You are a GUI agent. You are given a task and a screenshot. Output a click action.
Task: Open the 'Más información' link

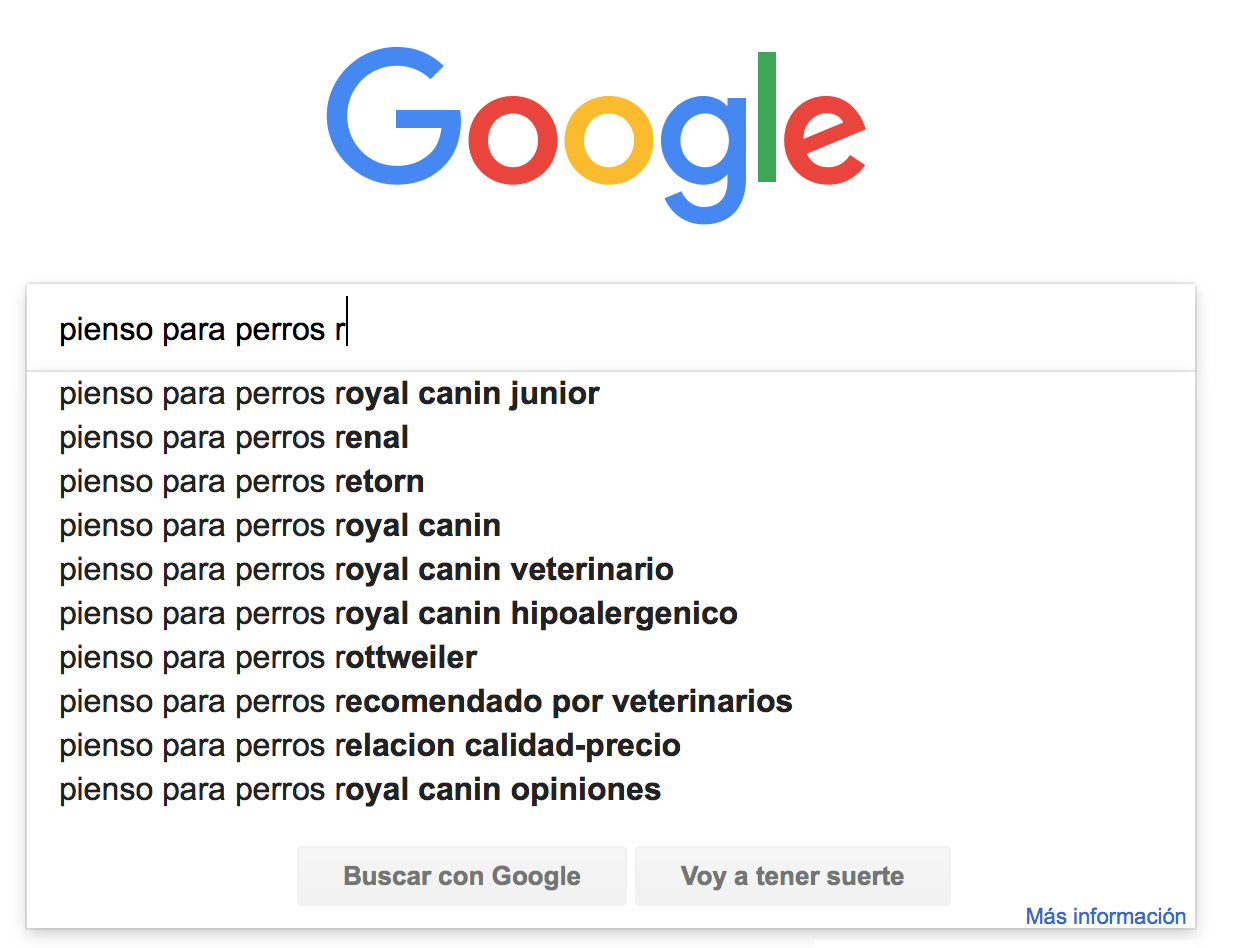point(1106,916)
